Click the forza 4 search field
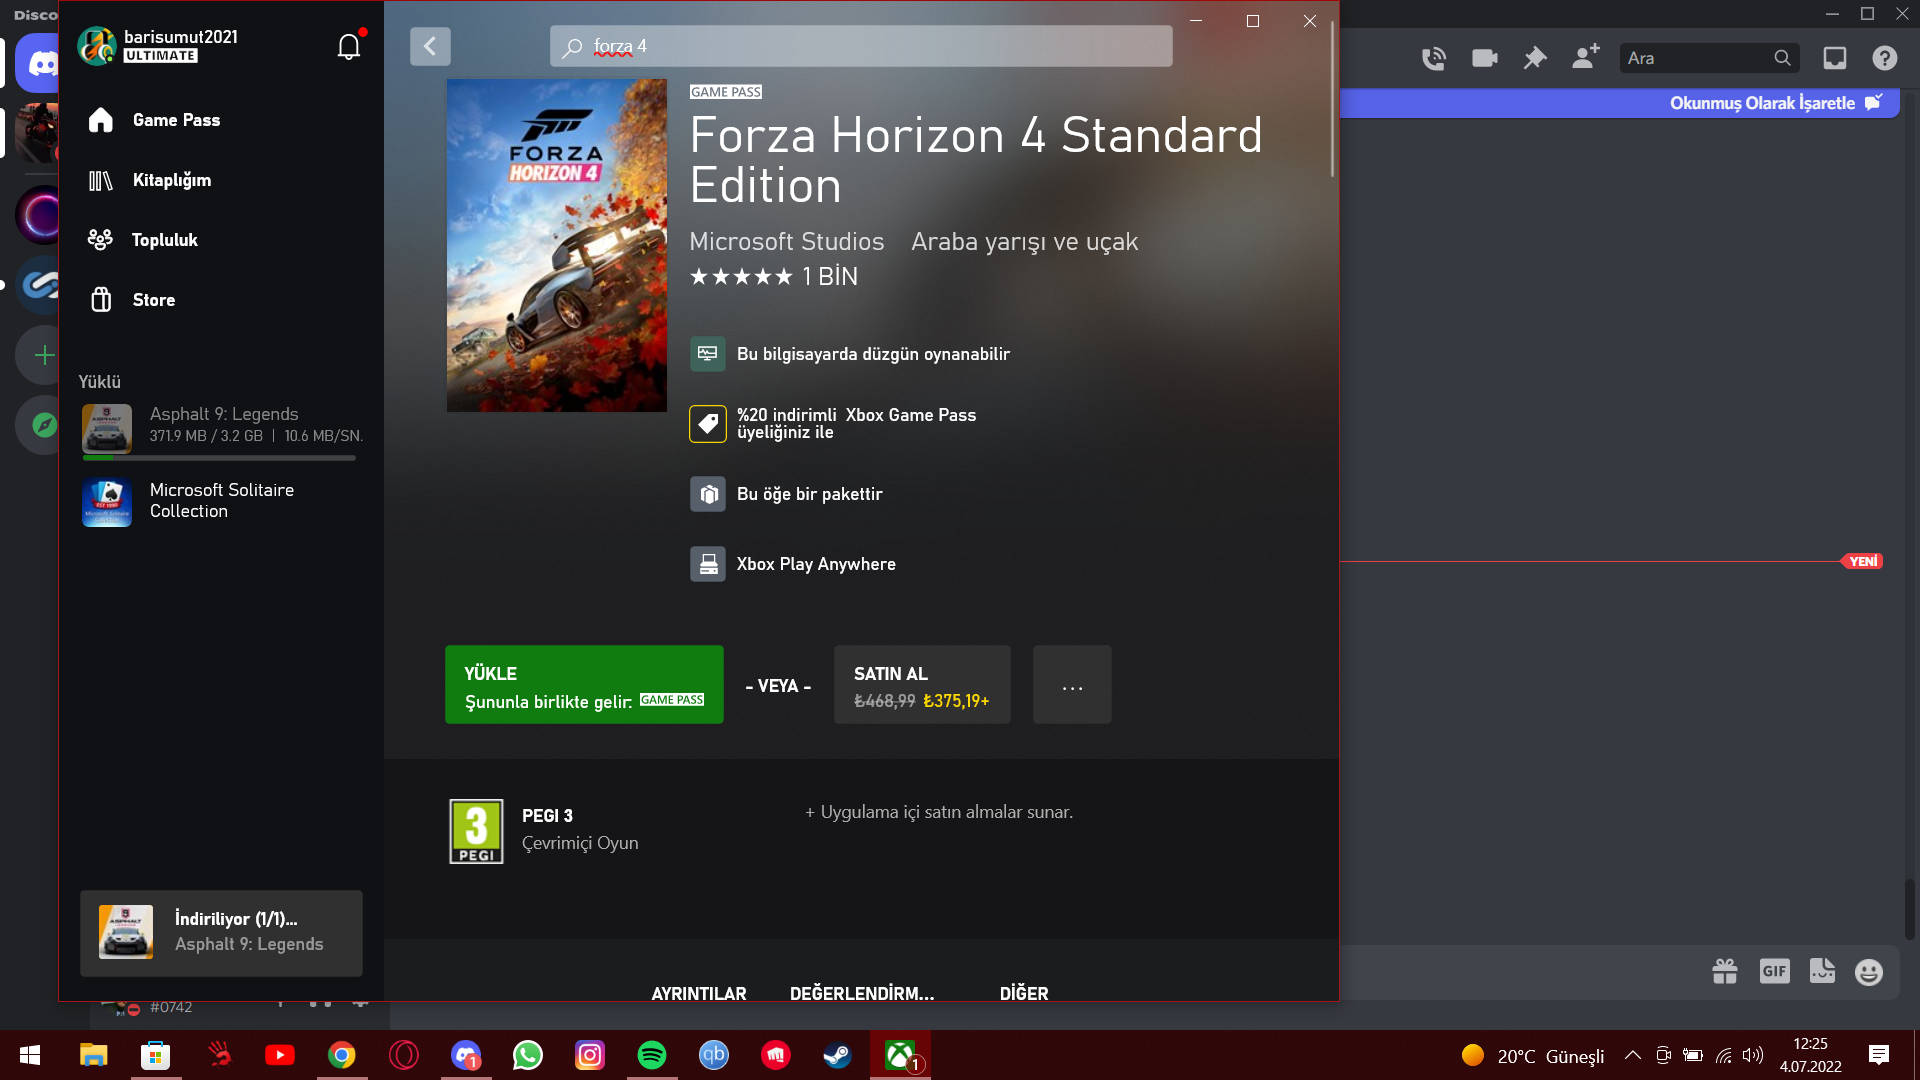The width and height of the screenshot is (1920, 1080). click(x=861, y=46)
